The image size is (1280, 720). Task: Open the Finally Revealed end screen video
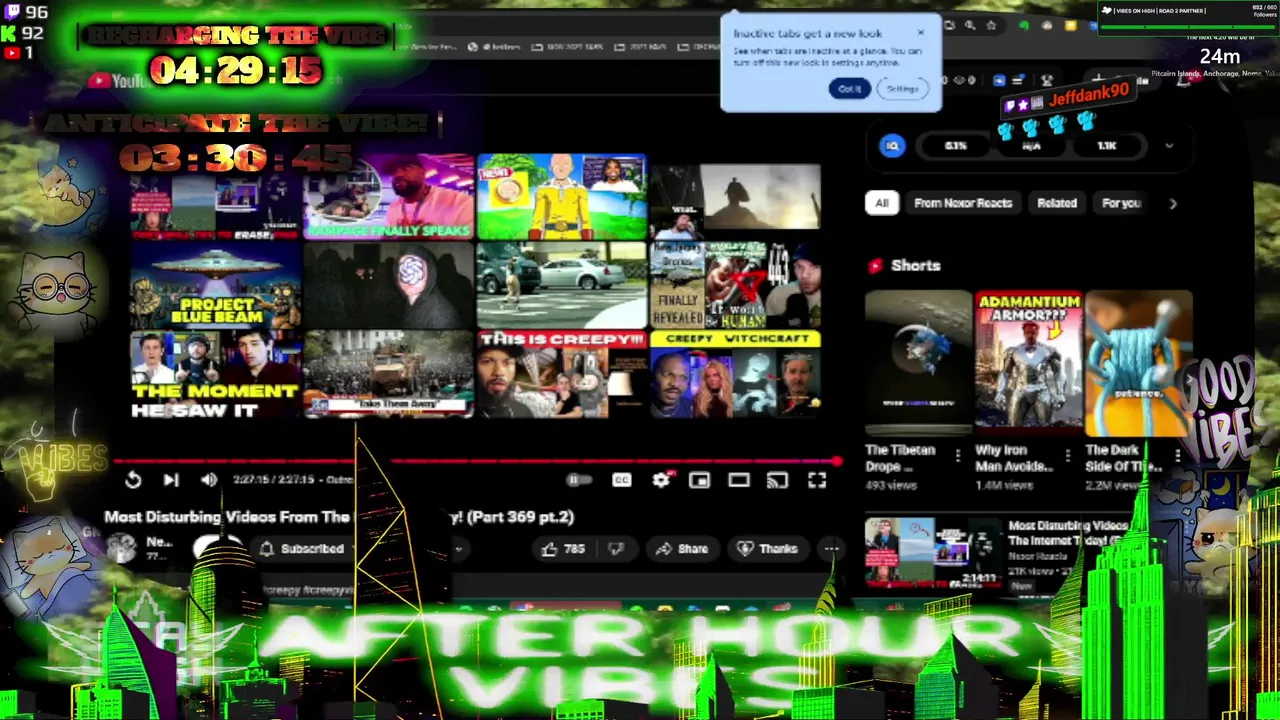click(735, 284)
